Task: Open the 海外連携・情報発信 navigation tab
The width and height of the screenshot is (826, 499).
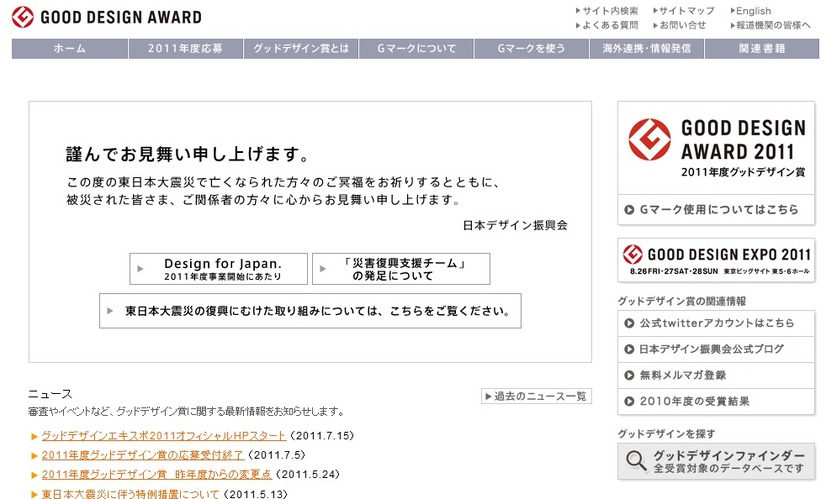Action: 647,48
